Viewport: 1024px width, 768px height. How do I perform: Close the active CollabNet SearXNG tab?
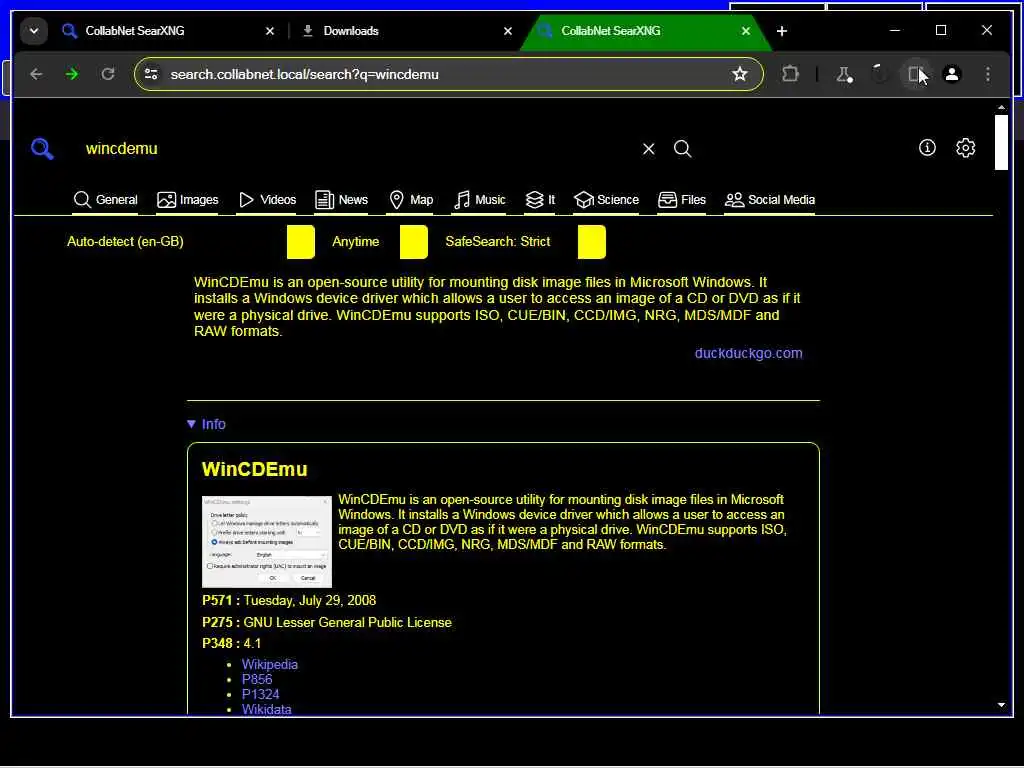746,31
